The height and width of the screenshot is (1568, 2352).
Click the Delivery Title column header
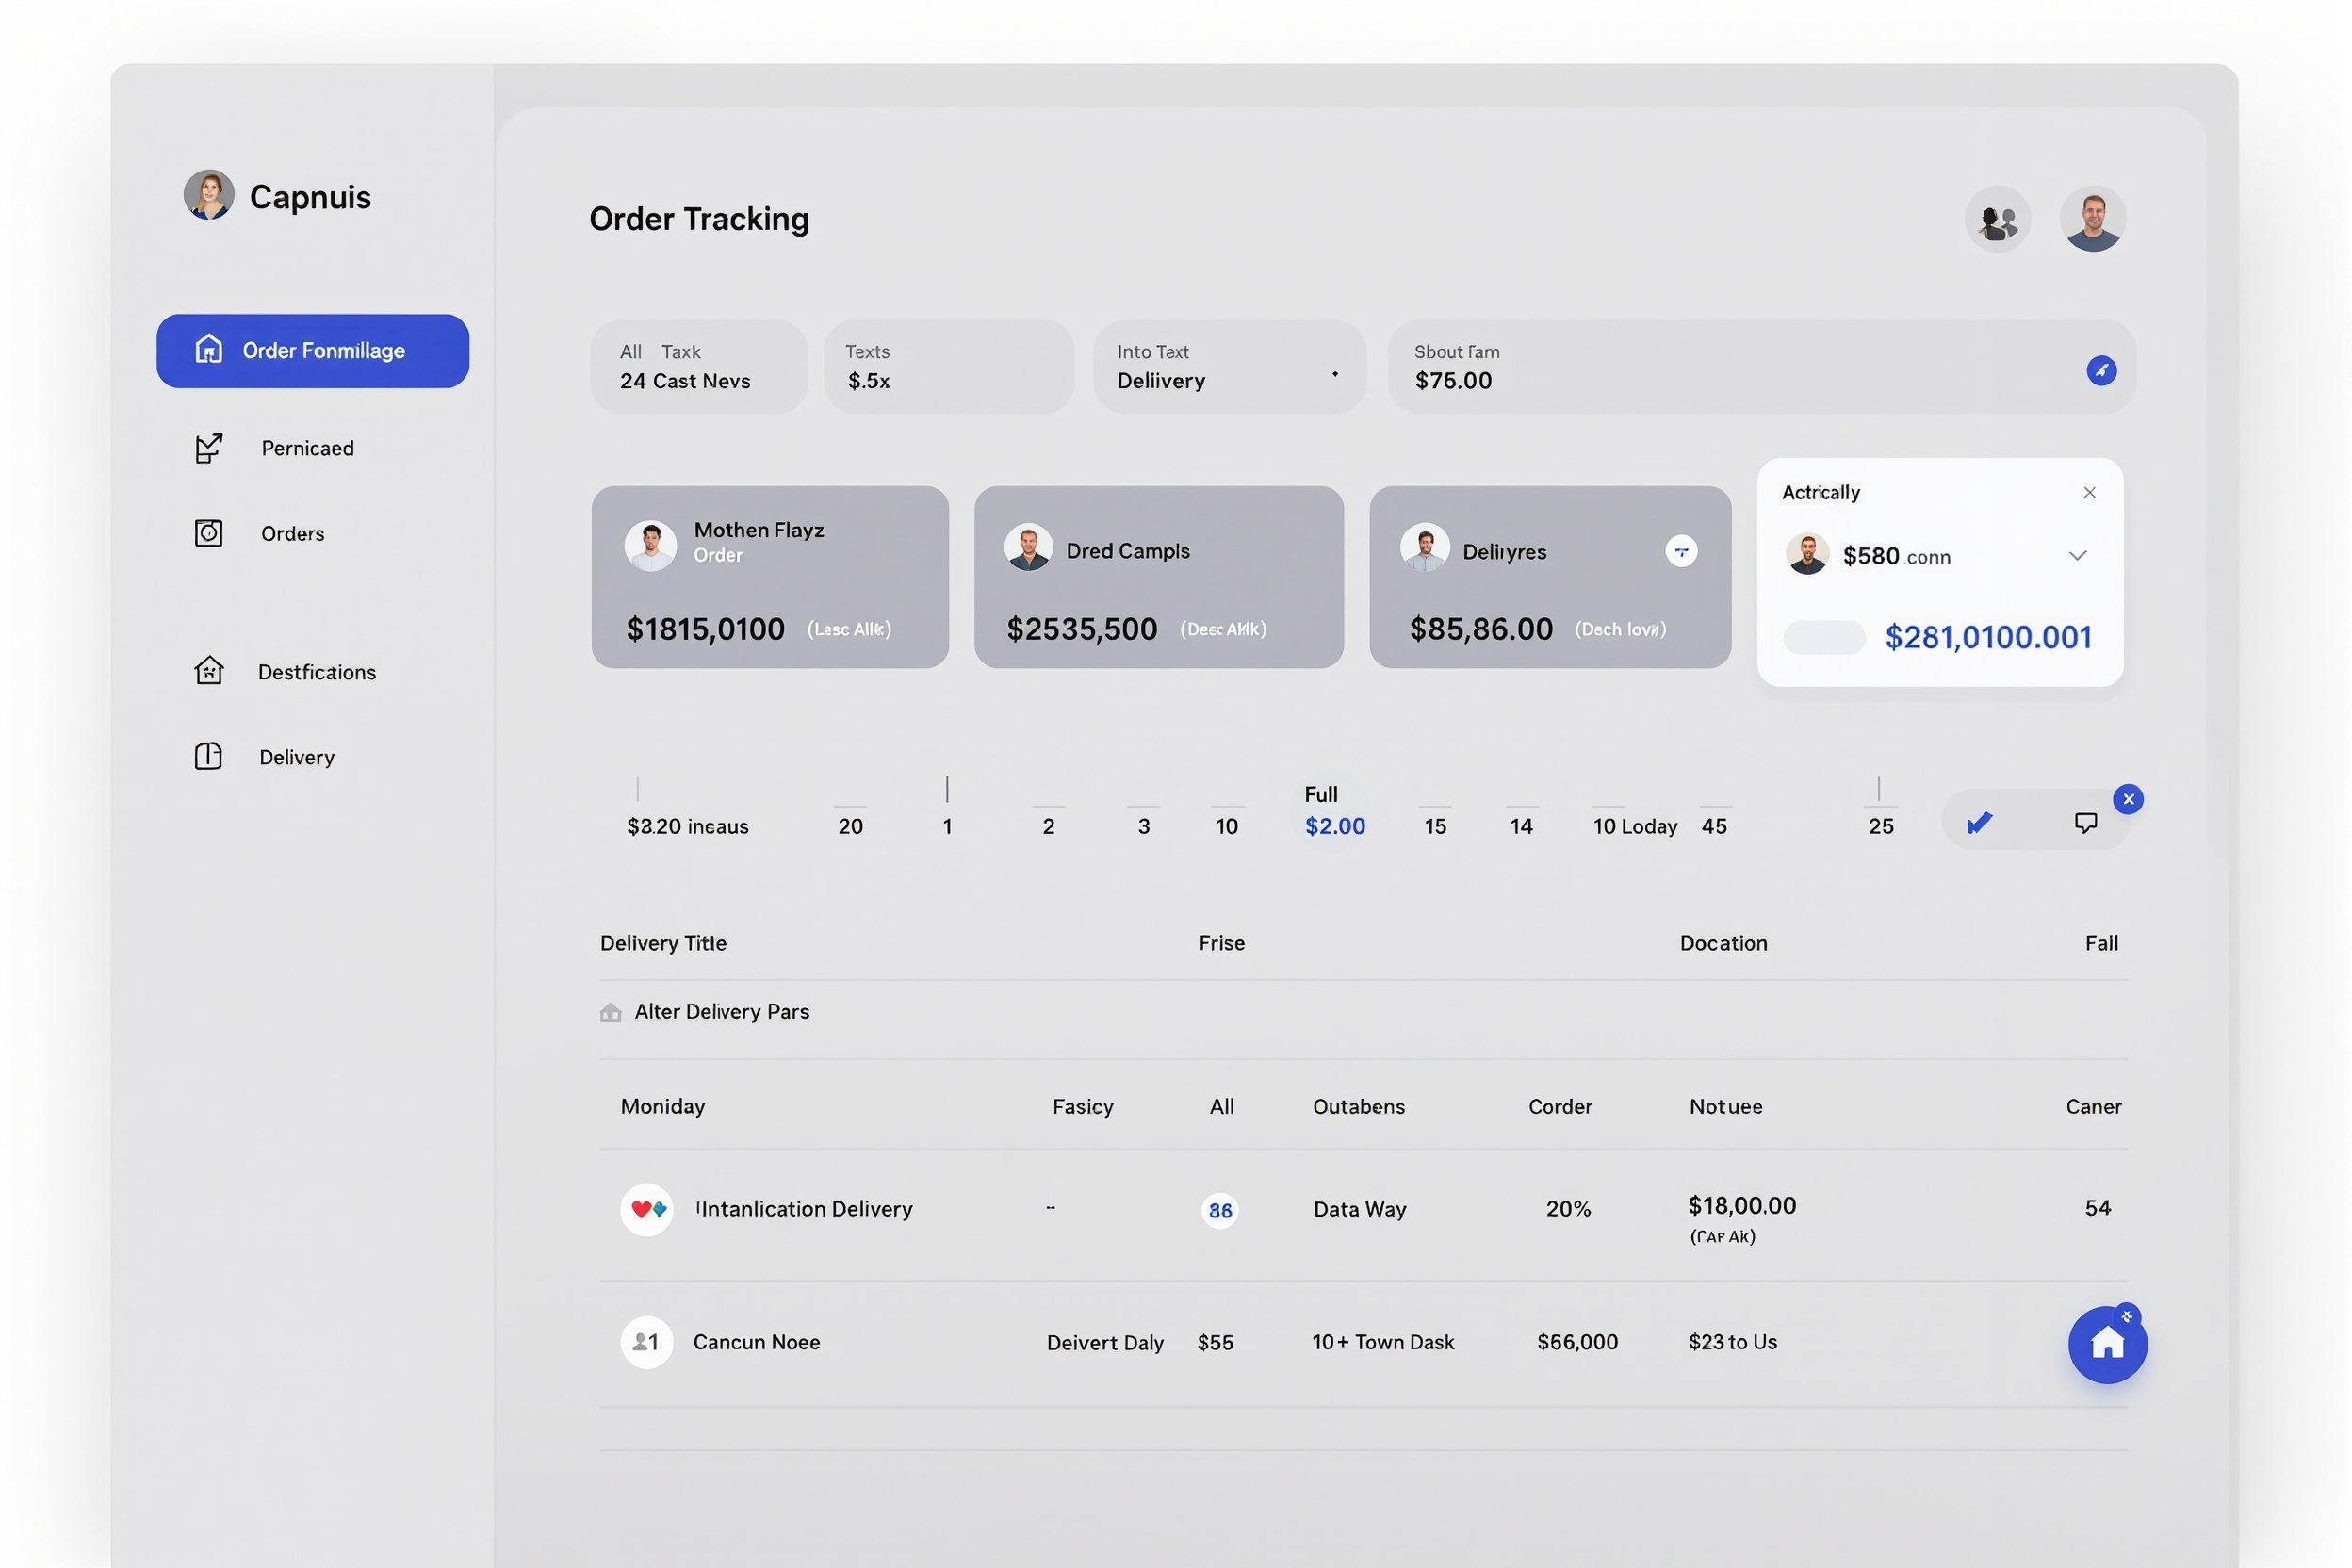pos(663,943)
